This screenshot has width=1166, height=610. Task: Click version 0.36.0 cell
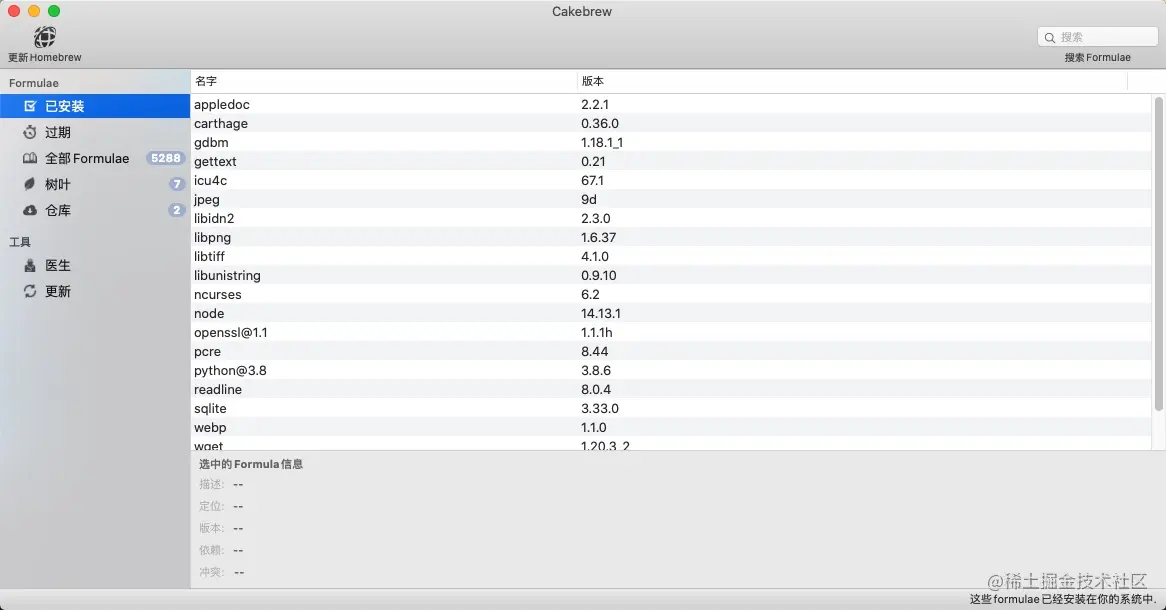[x=600, y=123]
